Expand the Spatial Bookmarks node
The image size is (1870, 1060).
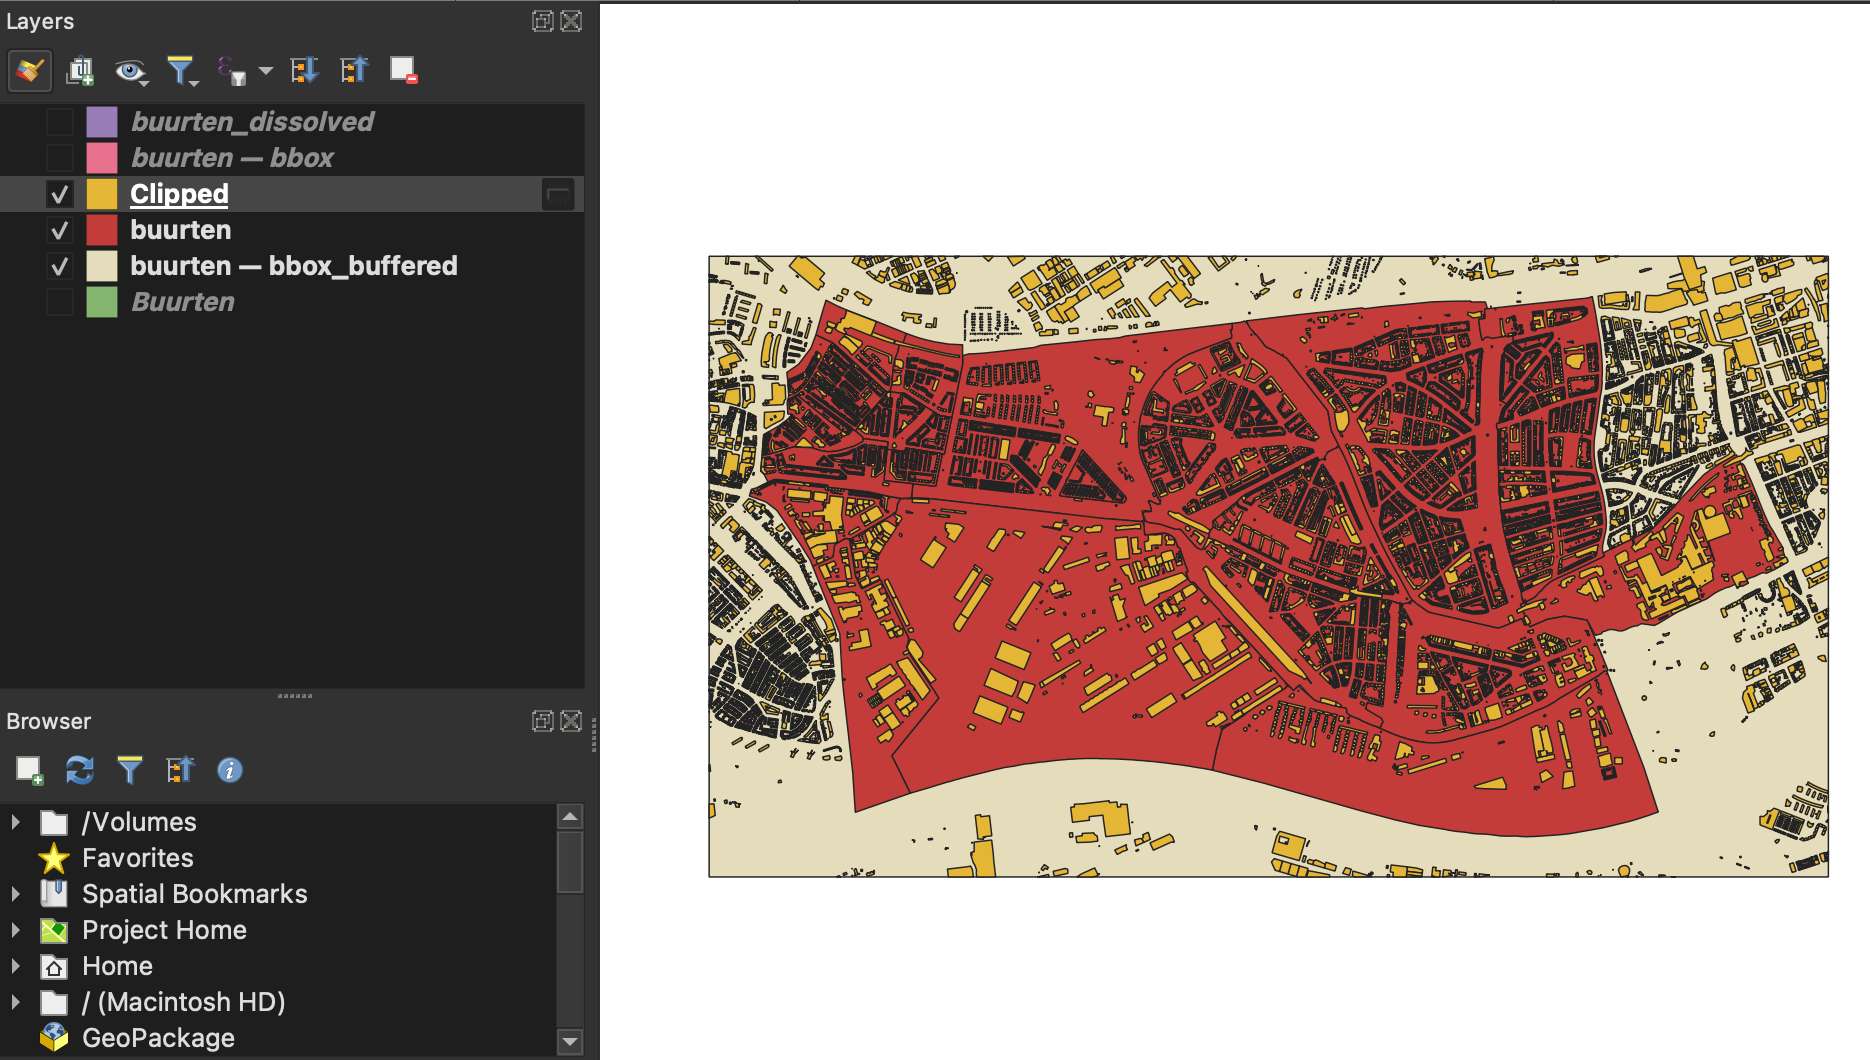point(16,894)
